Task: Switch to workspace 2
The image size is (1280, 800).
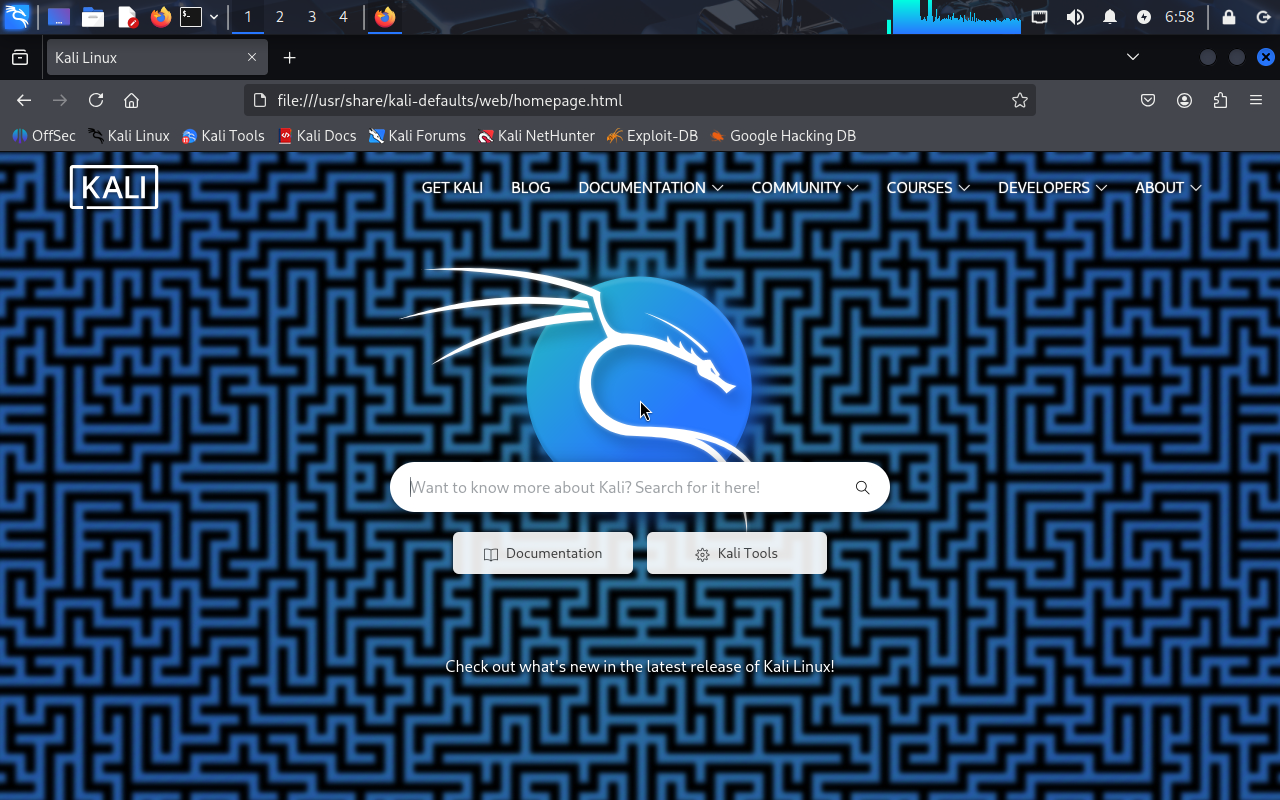Action: pos(280,17)
